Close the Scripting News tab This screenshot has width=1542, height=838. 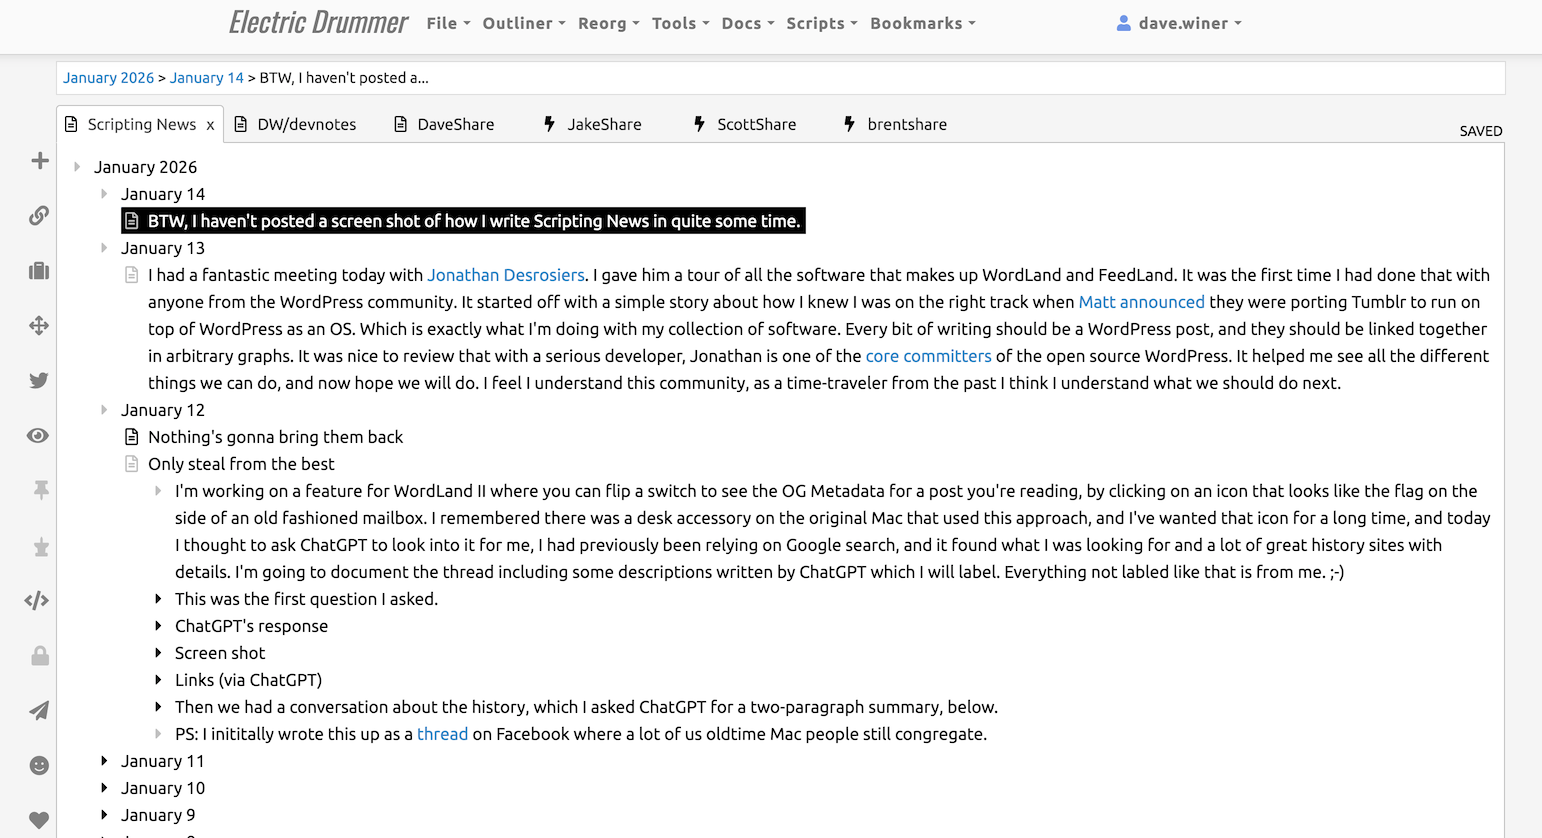click(x=210, y=125)
